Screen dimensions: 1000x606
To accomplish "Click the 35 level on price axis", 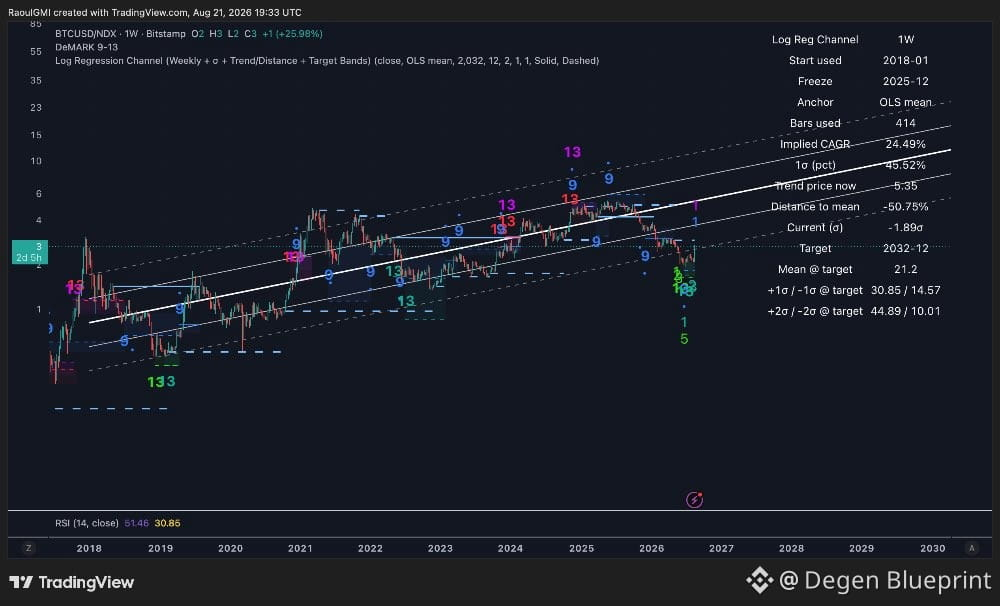I will (x=36, y=80).
